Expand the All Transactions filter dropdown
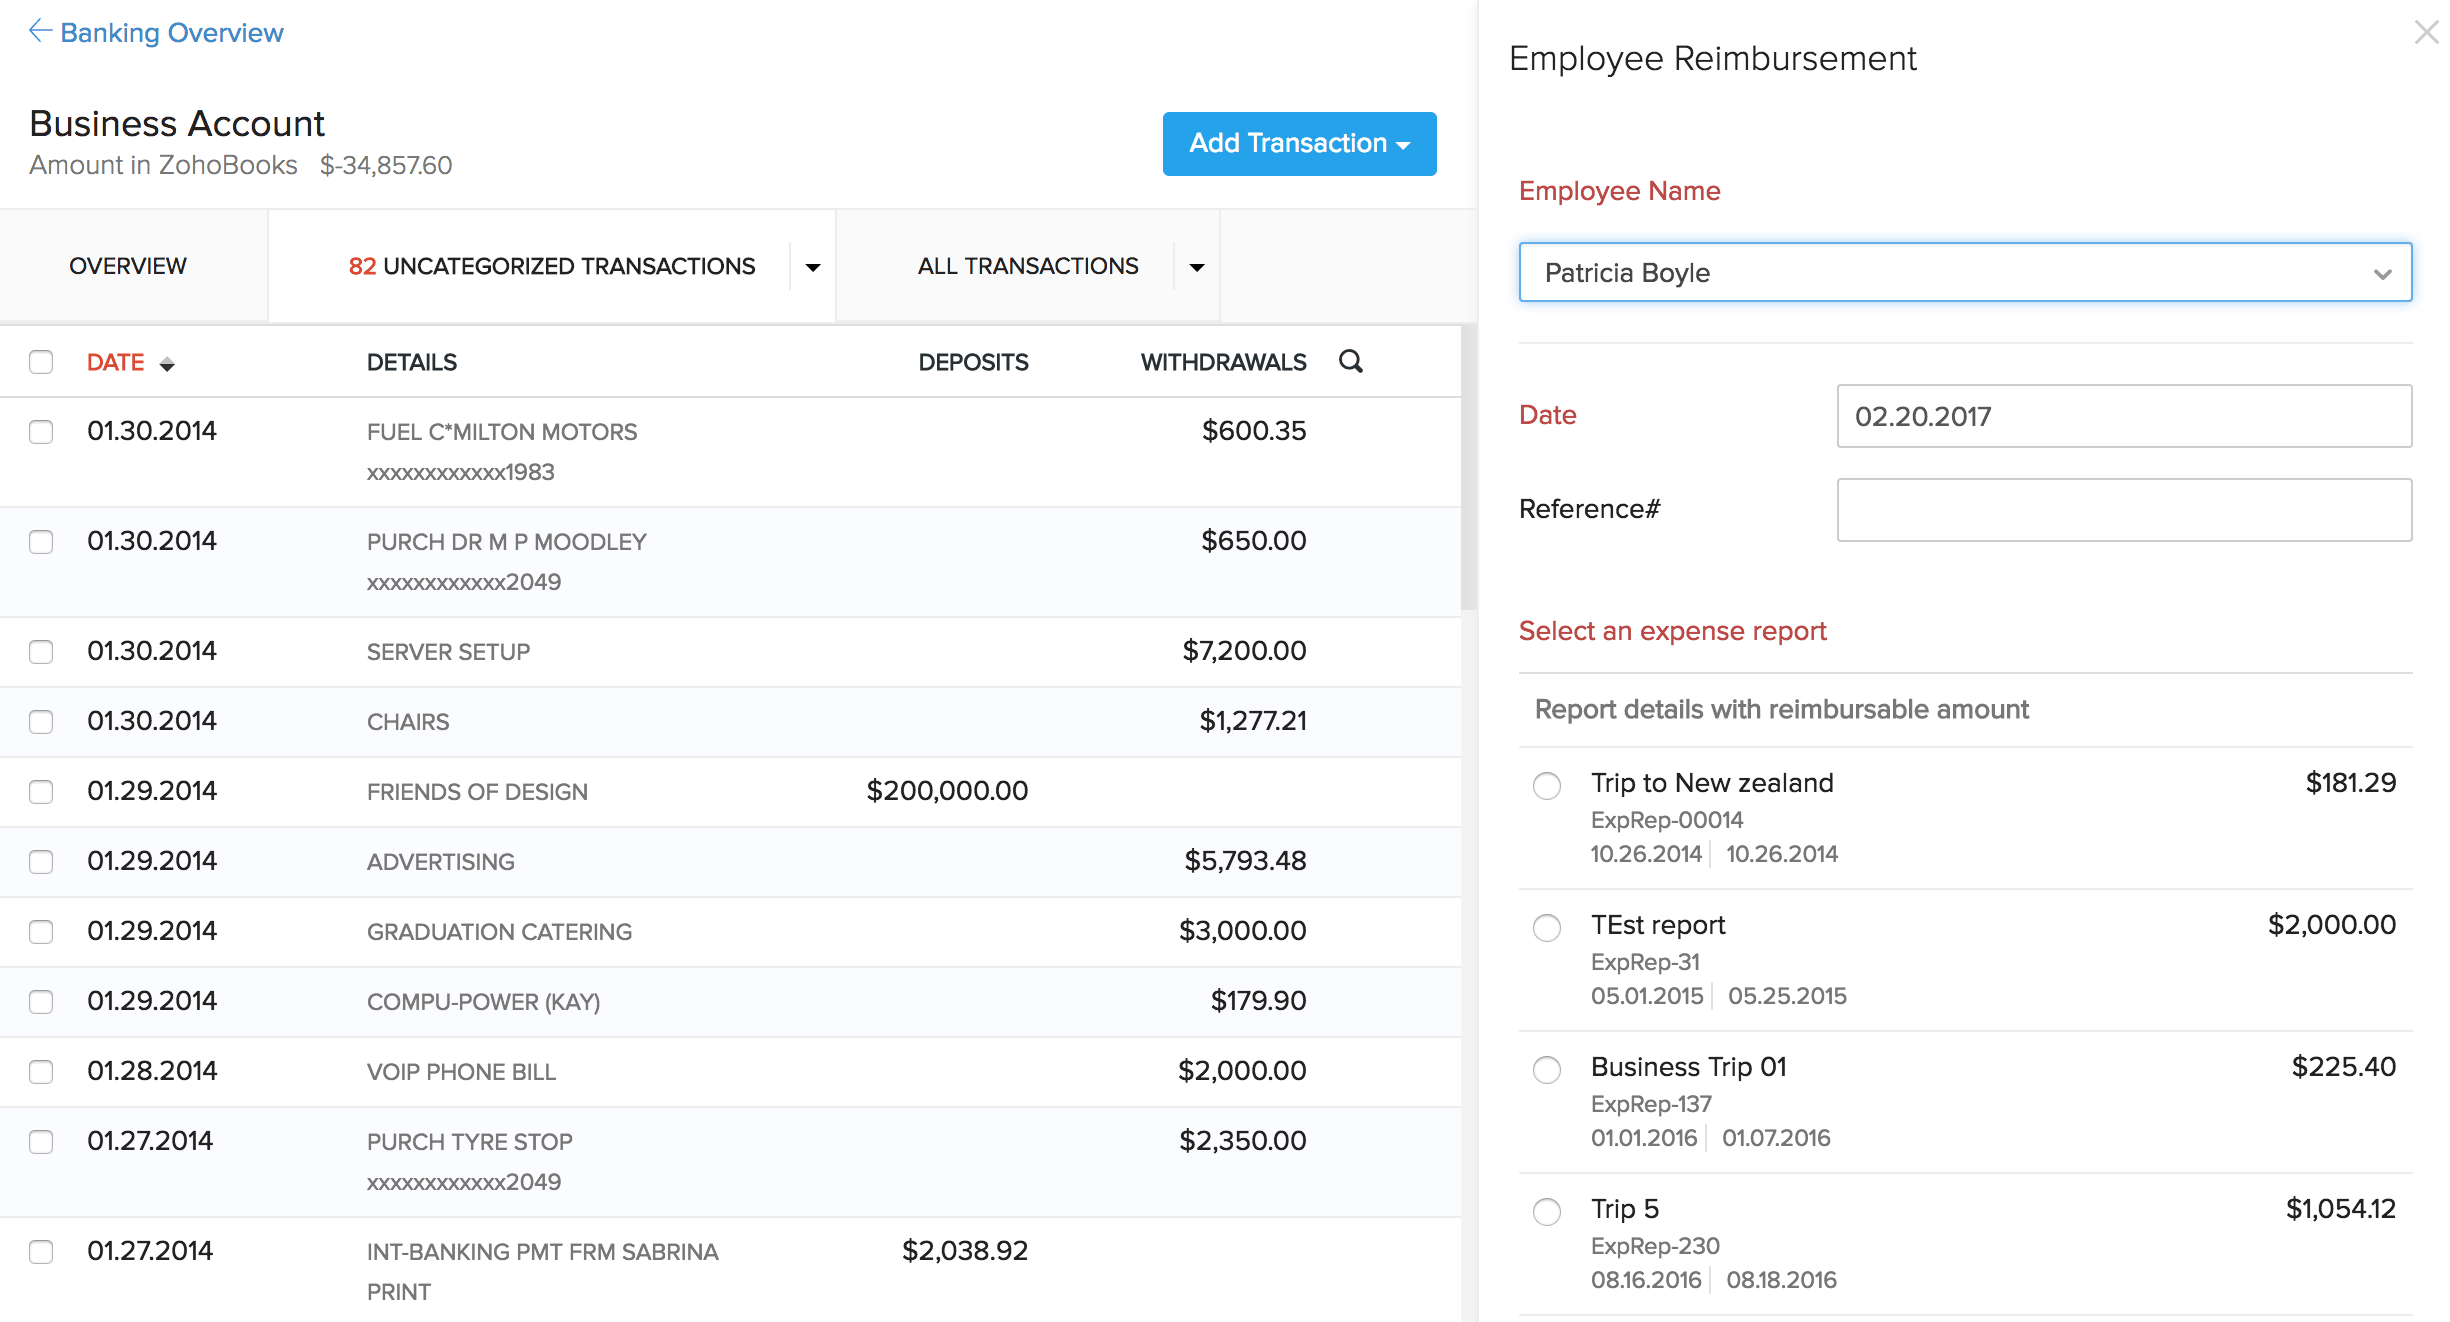Viewport: 2450px width, 1322px height. (x=1198, y=265)
